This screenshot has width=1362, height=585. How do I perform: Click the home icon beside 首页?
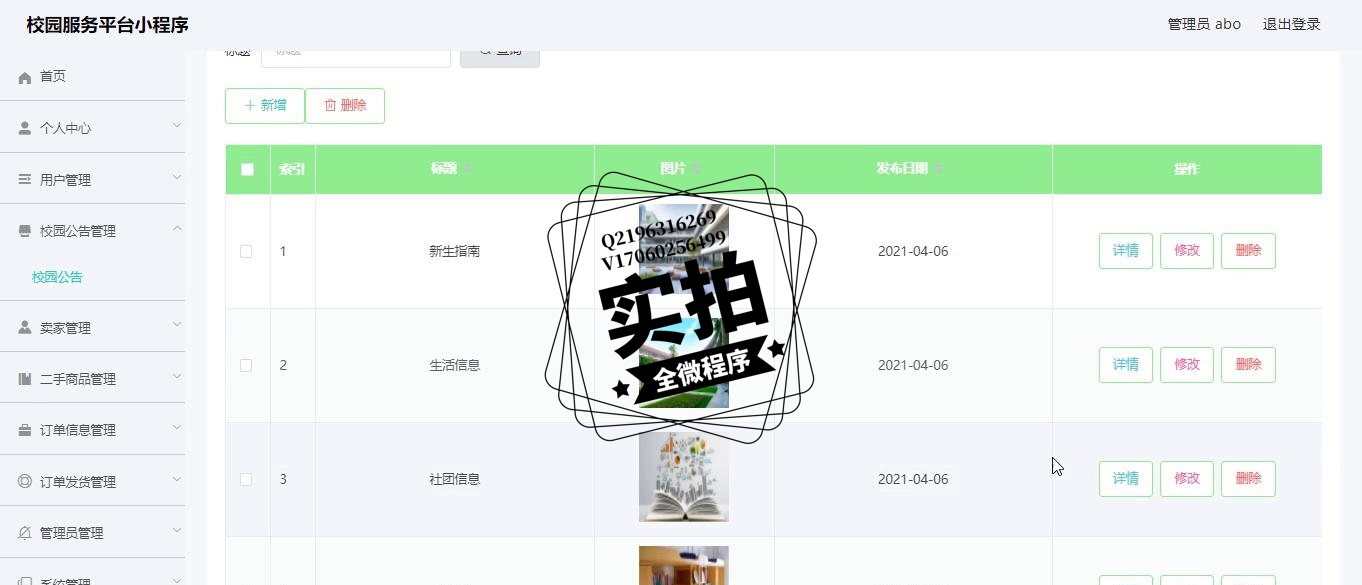[25, 77]
